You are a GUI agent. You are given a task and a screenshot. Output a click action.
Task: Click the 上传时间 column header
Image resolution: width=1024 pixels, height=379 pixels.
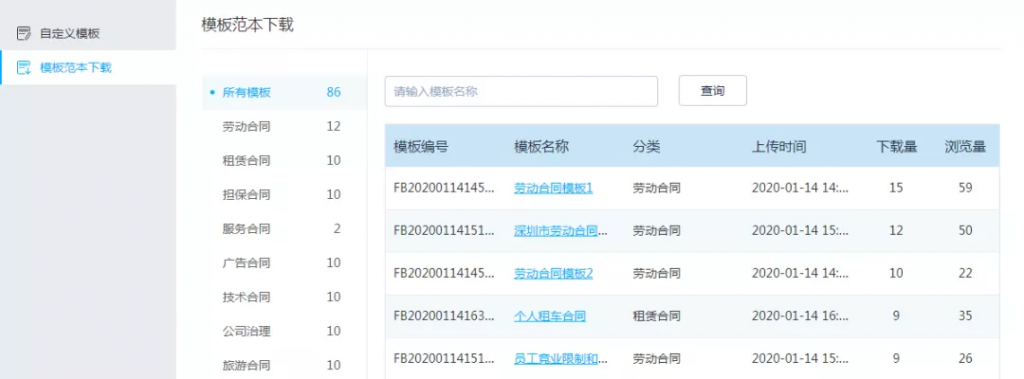click(x=779, y=146)
